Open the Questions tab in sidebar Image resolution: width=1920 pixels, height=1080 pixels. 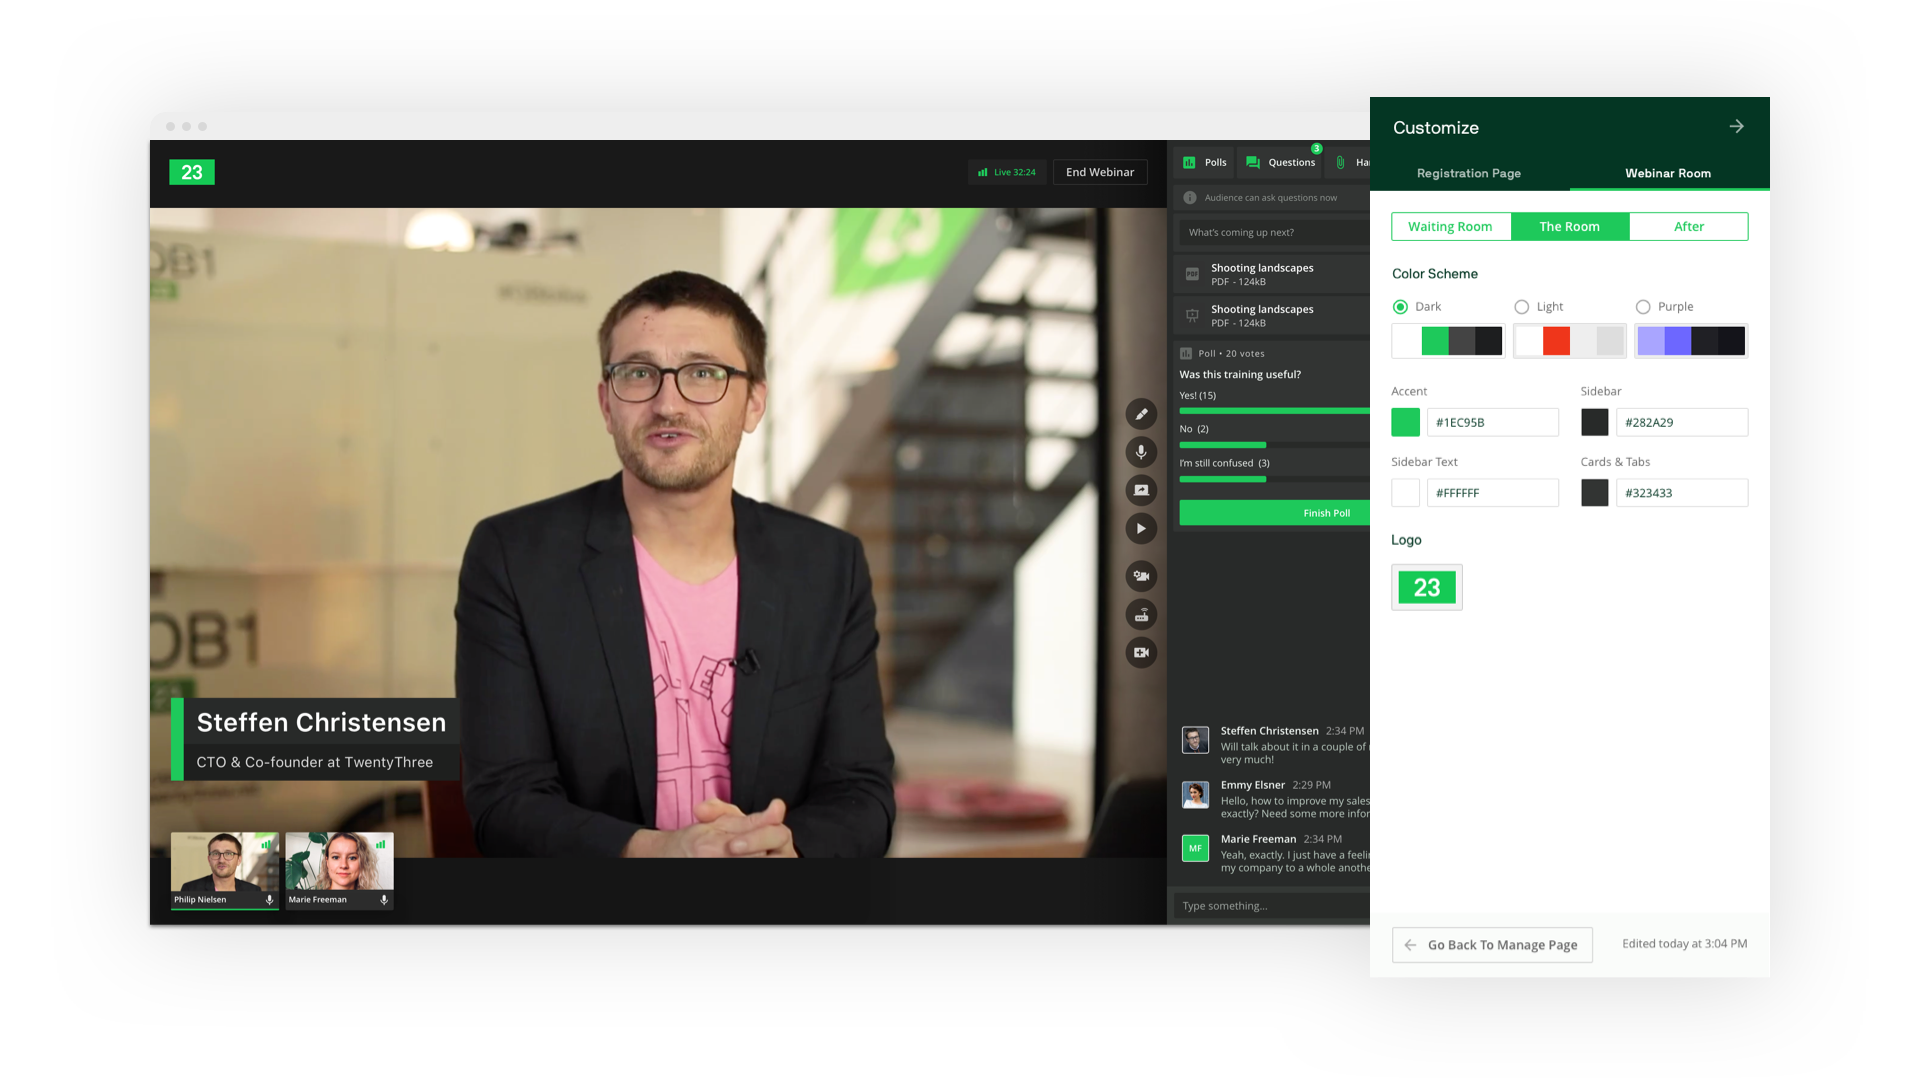(x=1281, y=162)
